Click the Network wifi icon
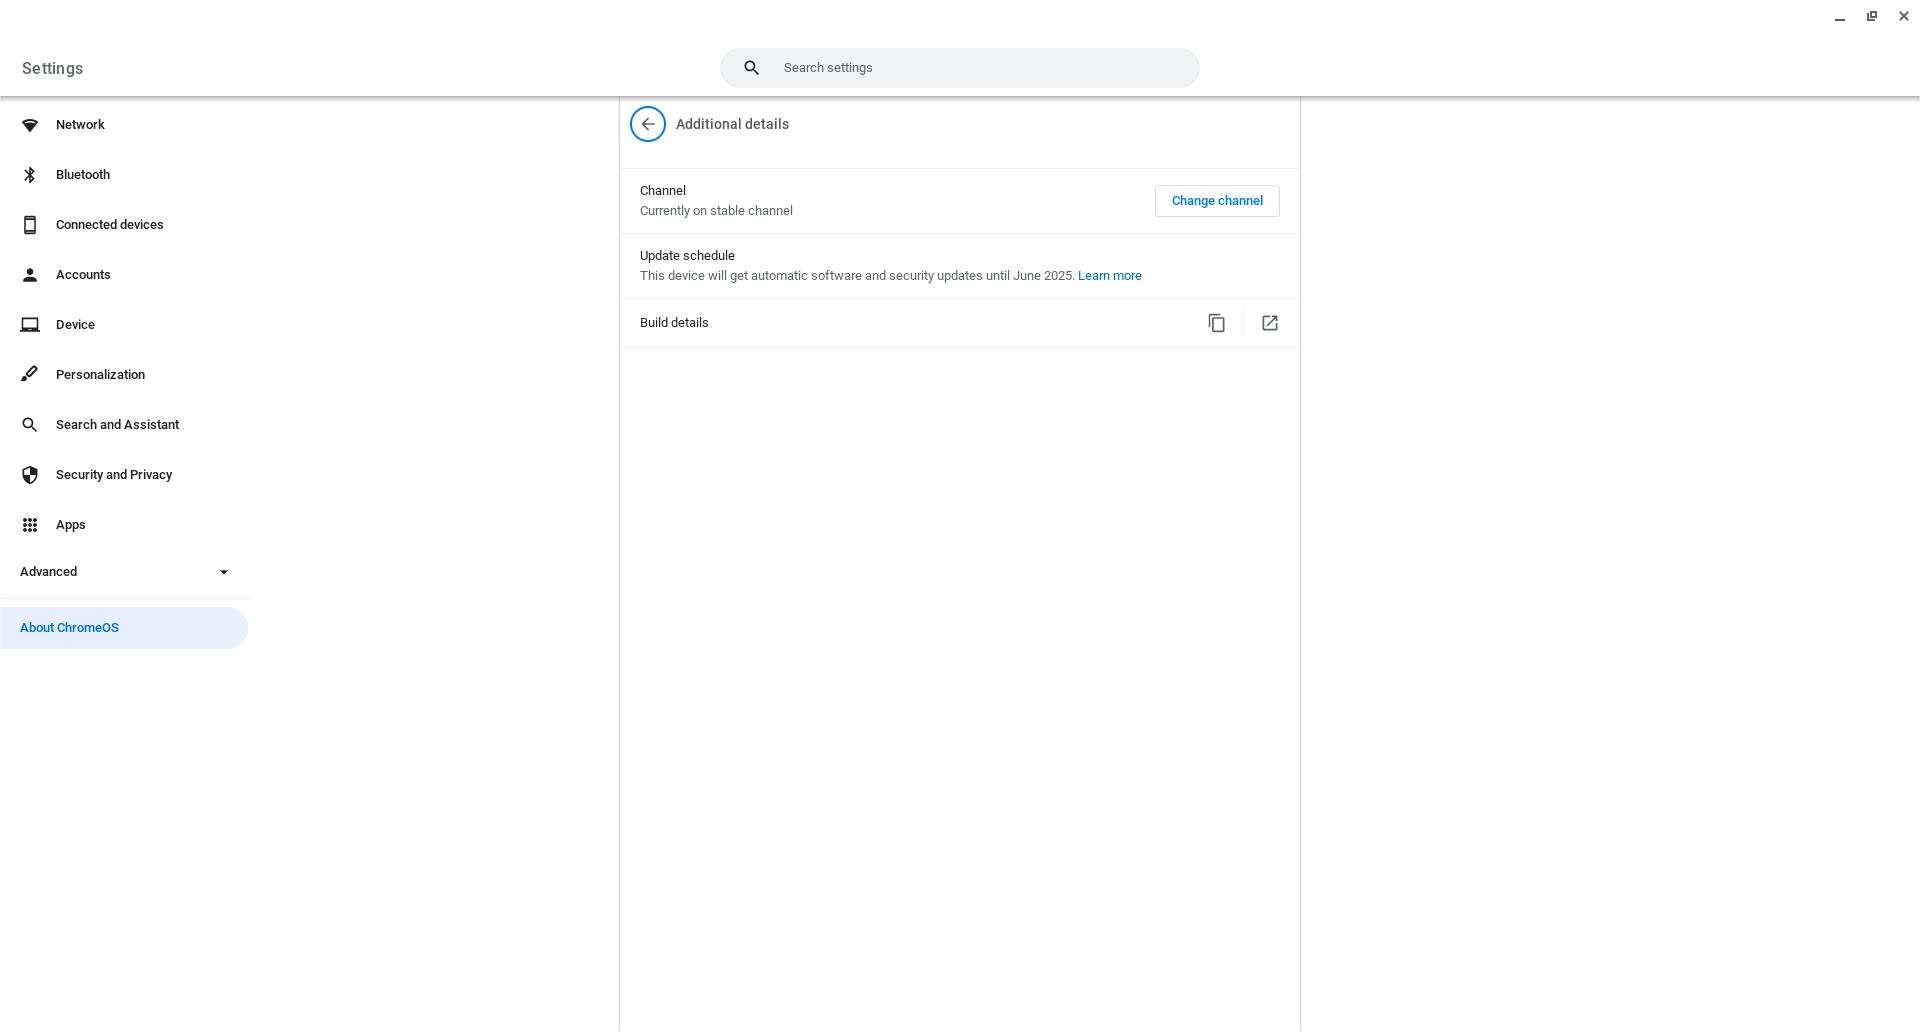 (30, 125)
